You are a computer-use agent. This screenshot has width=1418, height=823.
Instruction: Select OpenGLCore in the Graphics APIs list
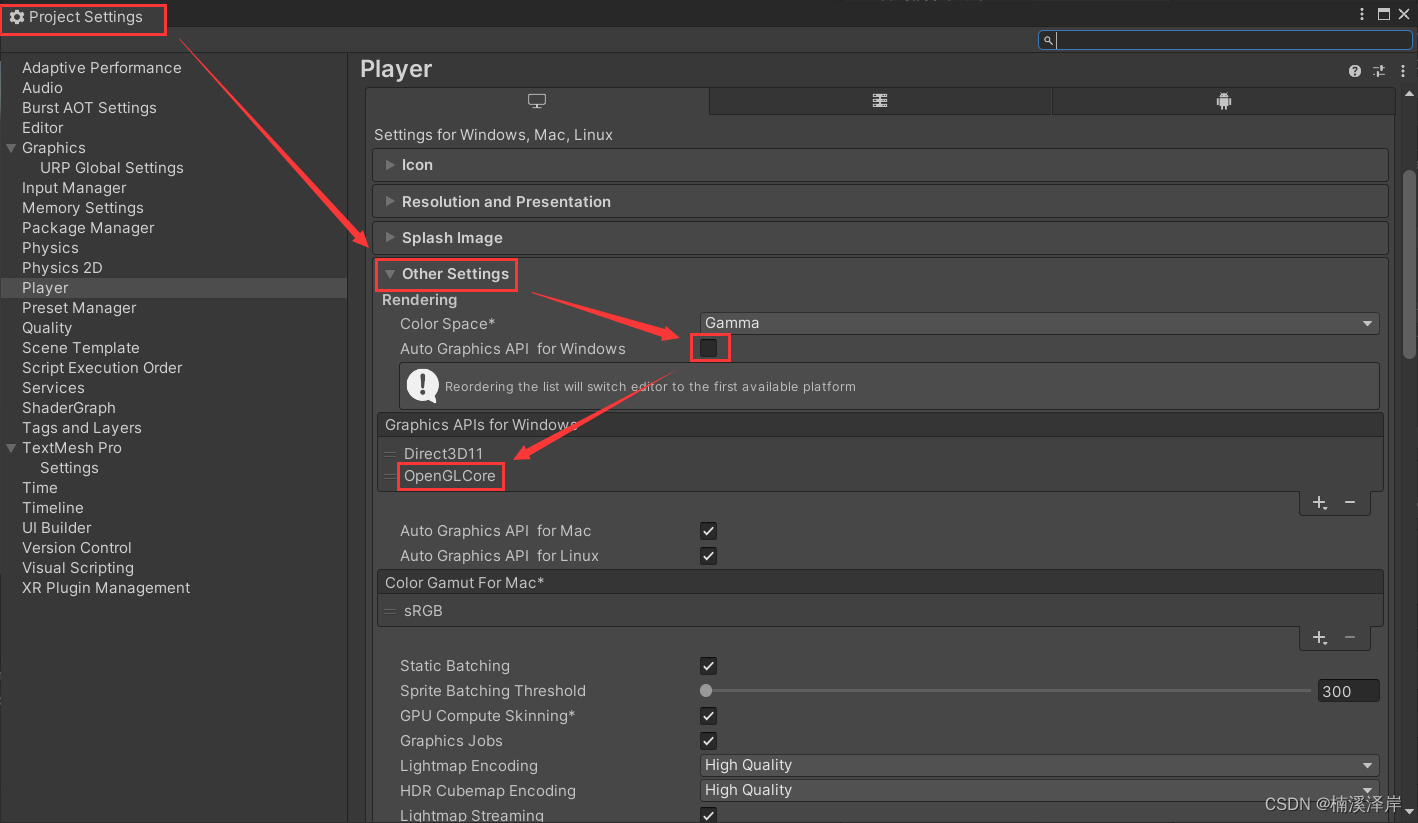(450, 476)
